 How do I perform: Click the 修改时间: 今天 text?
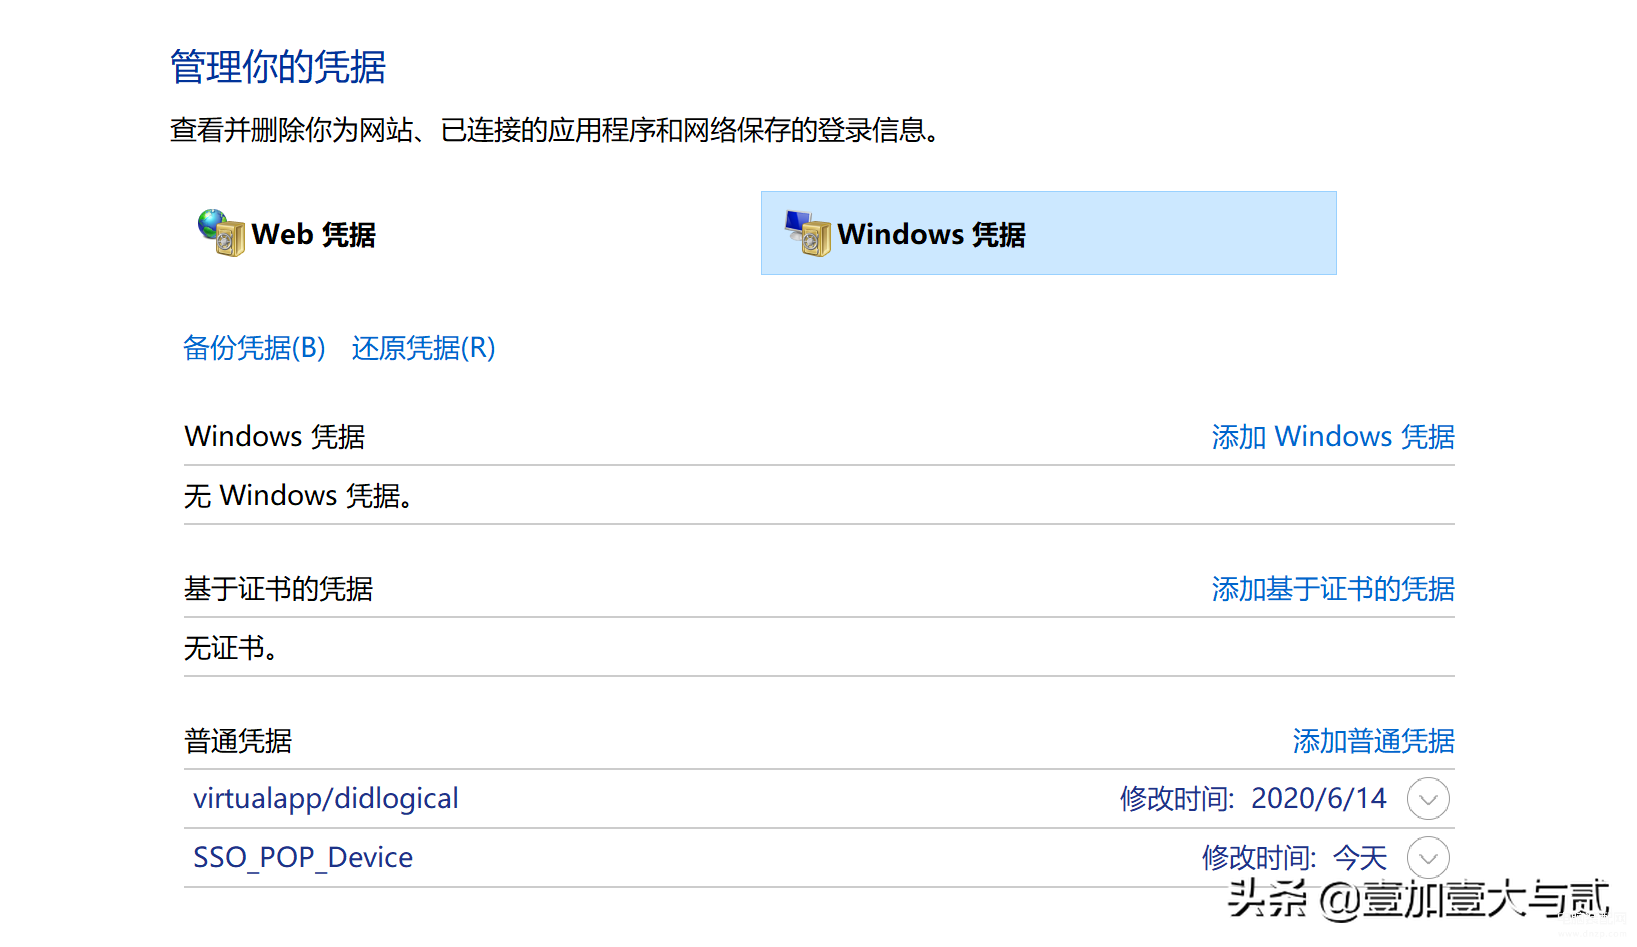click(1294, 857)
